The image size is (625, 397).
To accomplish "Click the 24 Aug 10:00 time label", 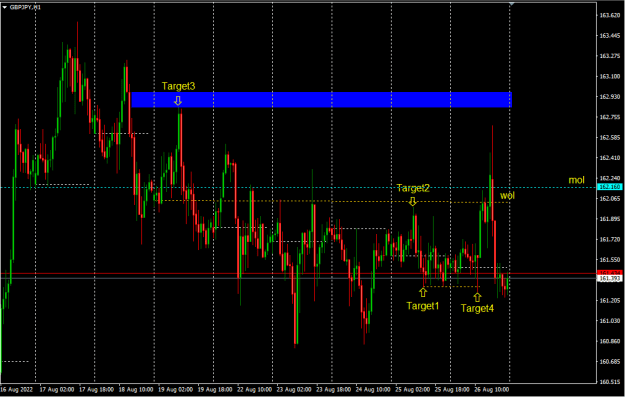I will point(373,389).
